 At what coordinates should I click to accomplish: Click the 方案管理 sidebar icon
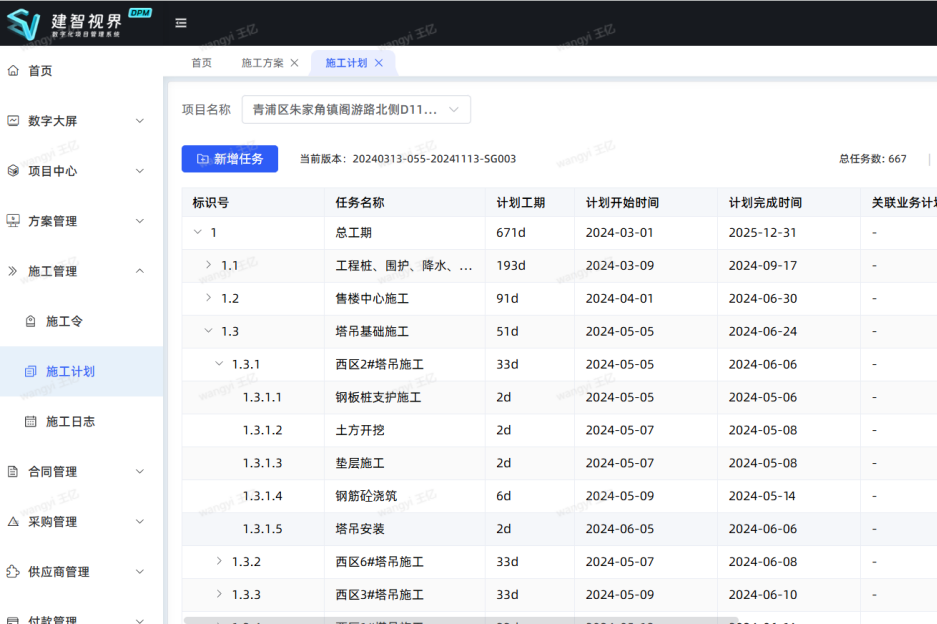click(13, 221)
